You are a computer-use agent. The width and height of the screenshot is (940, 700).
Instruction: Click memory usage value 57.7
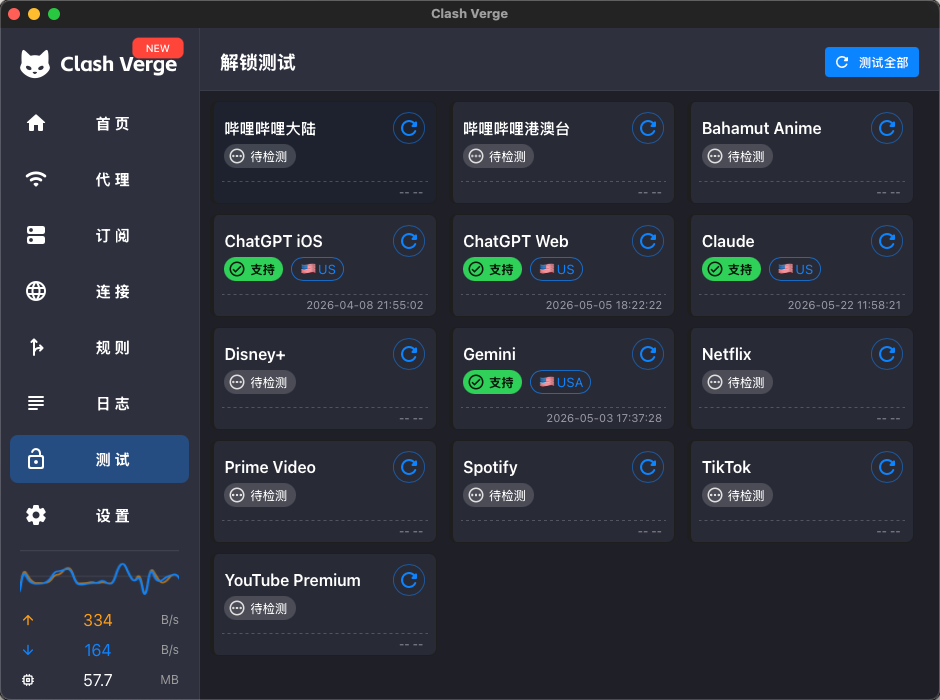click(98, 680)
